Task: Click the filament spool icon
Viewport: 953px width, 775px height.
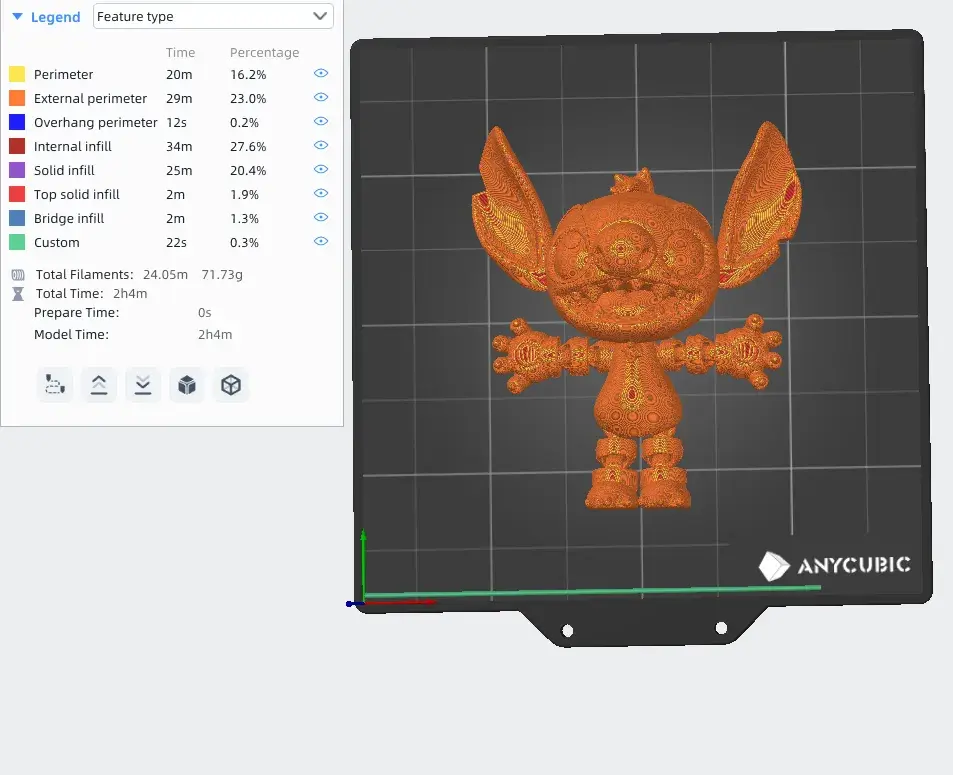Action: tap(18, 274)
